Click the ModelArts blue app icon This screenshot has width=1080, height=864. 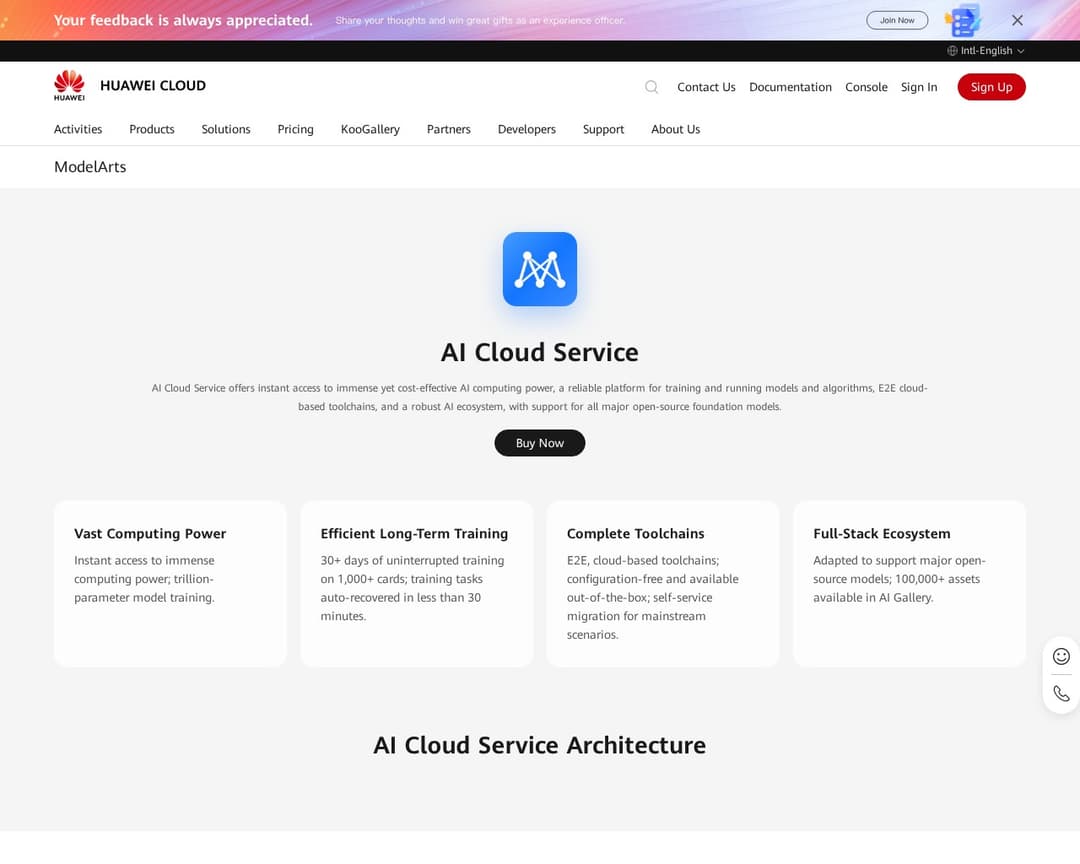539,269
